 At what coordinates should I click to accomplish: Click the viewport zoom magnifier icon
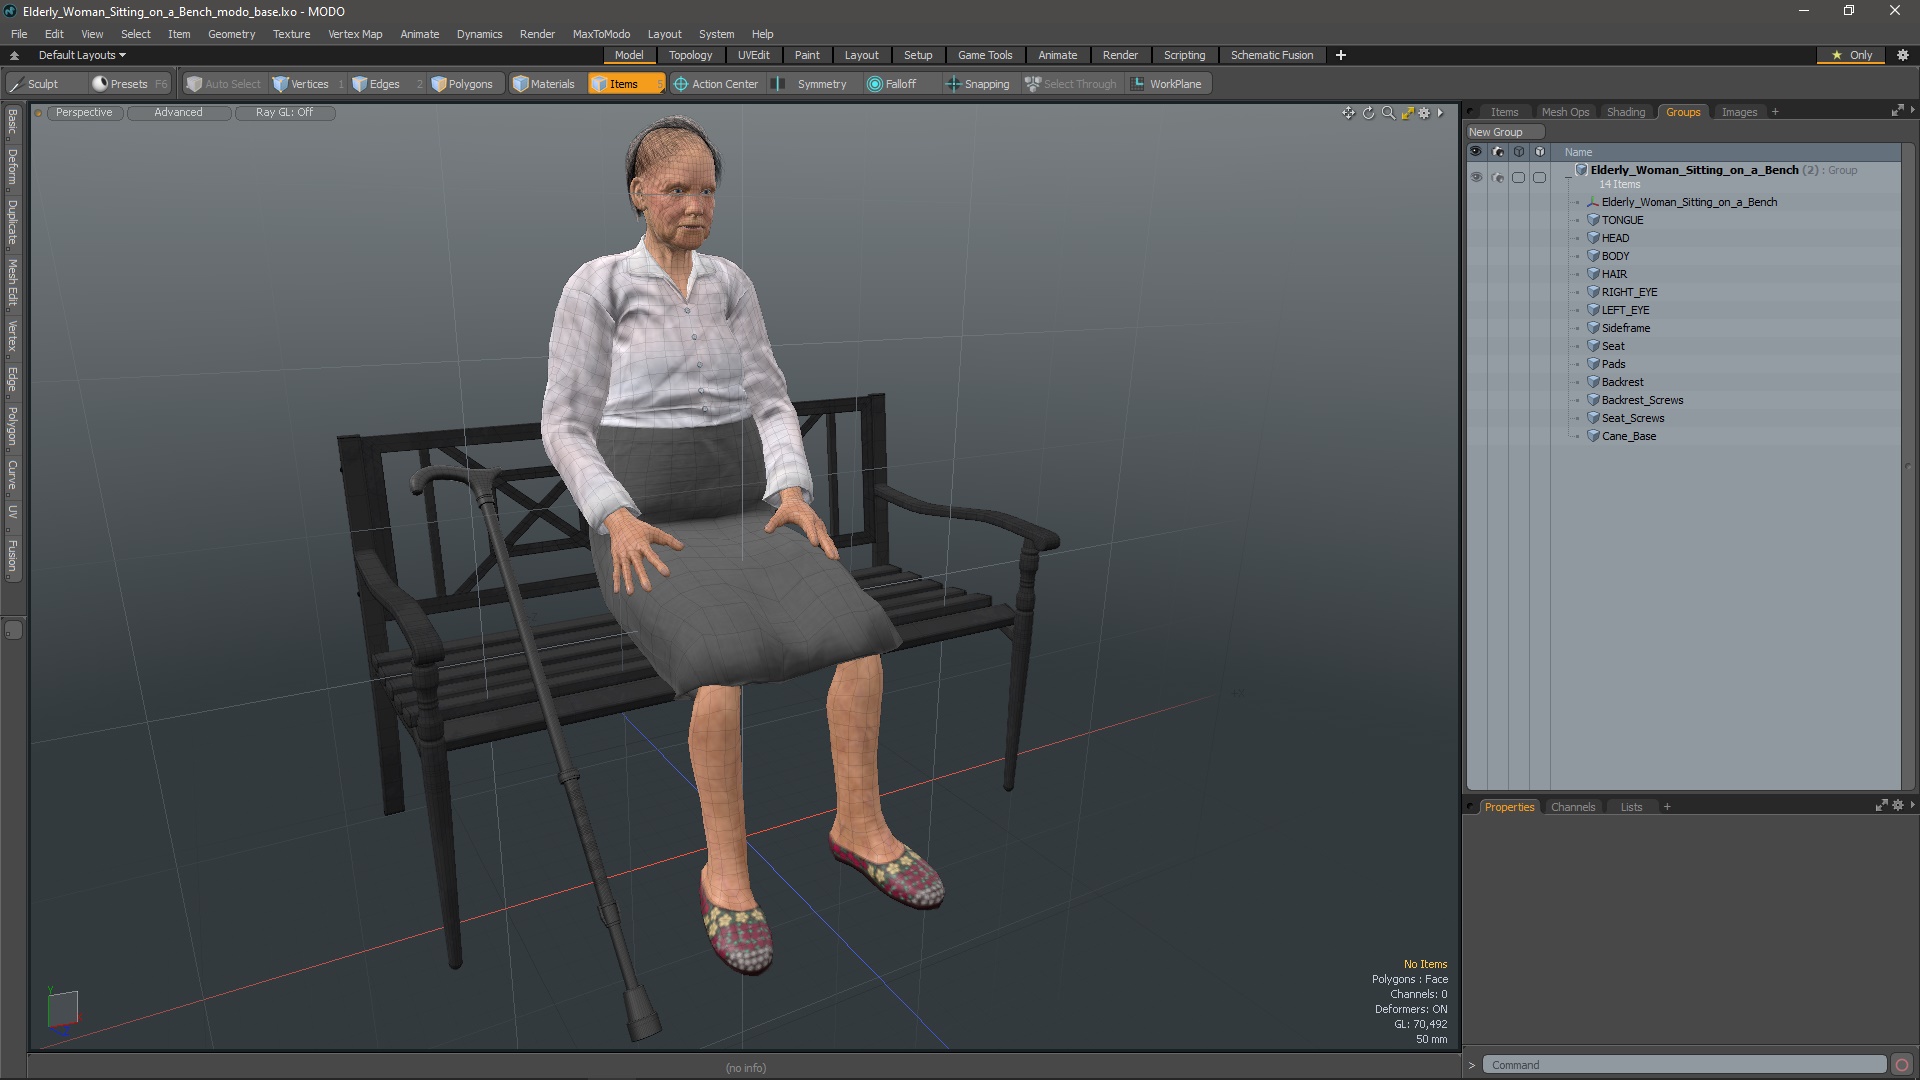(x=1388, y=113)
